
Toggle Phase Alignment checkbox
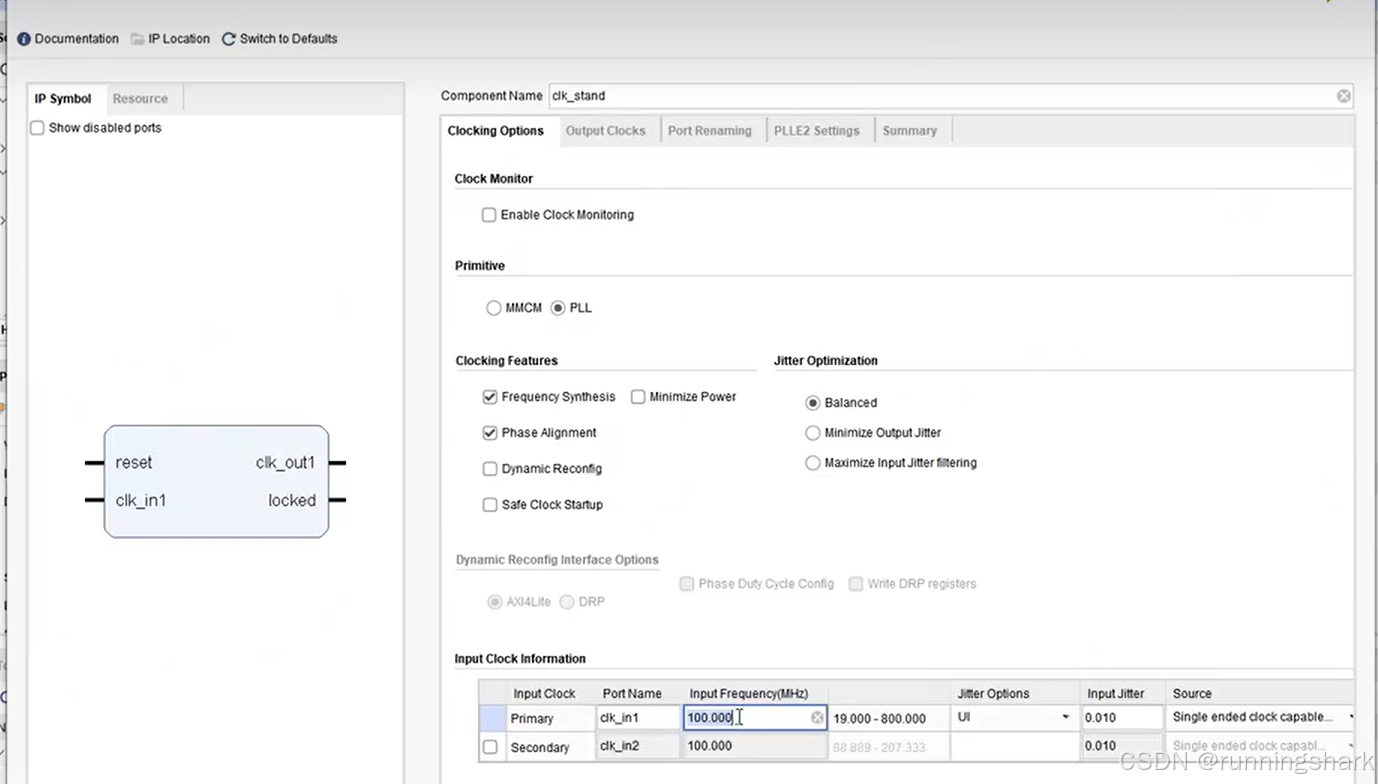pyautogui.click(x=490, y=433)
